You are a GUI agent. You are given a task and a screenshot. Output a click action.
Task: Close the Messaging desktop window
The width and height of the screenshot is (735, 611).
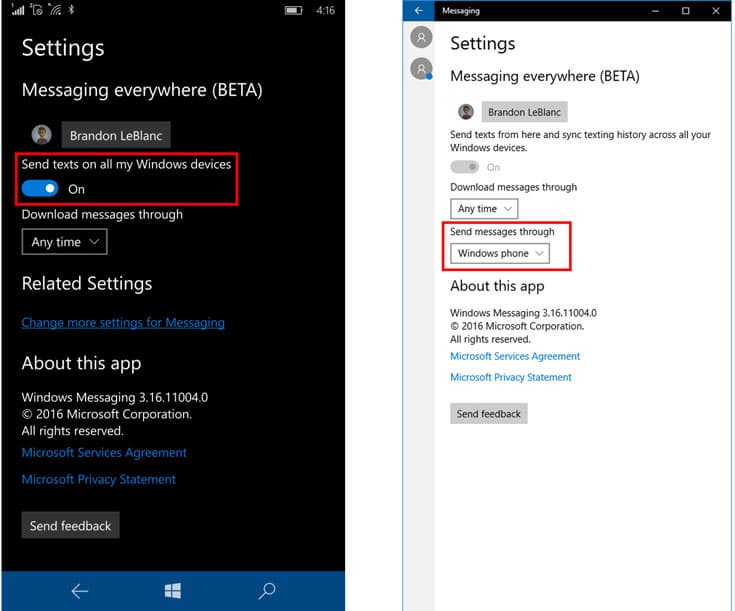[715, 10]
